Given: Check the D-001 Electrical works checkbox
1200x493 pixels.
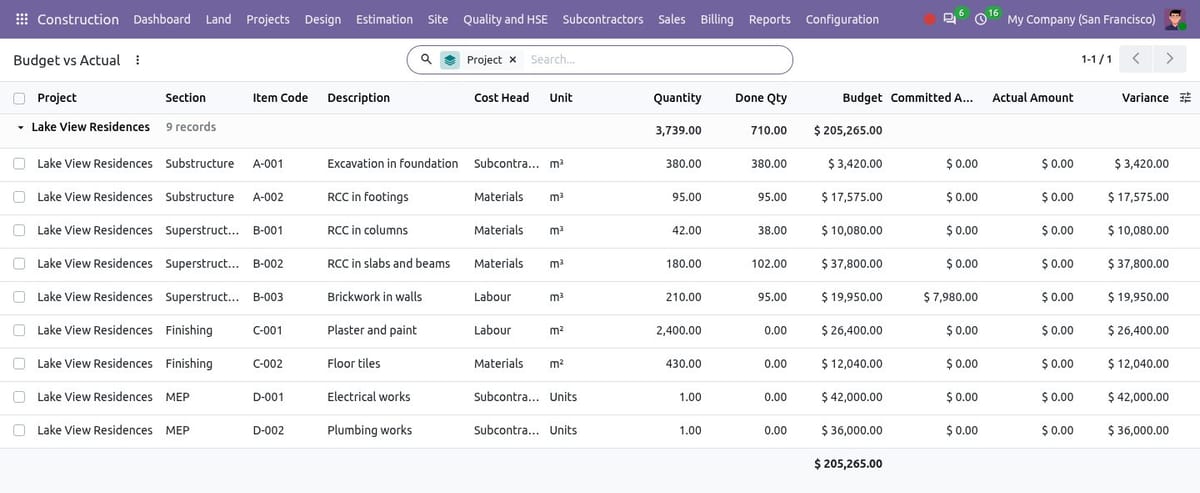Looking at the screenshot, I should 20,397.
